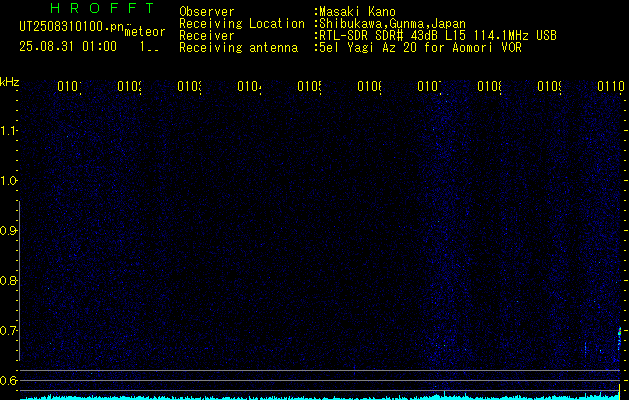
Task: Click the kHz axis unit label
Action: pos(10,83)
